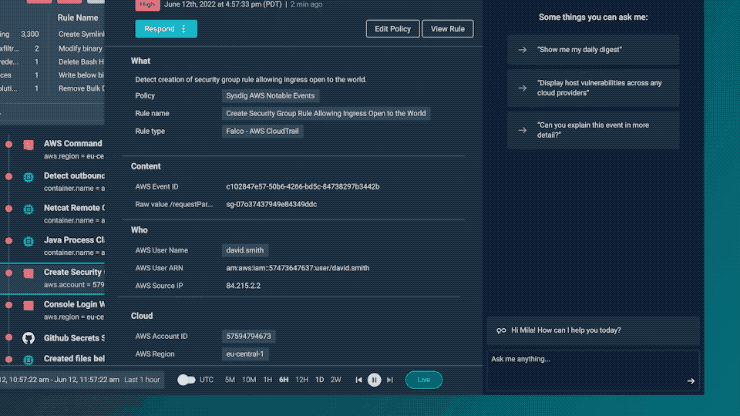The width and height of the screenshot is (740, 416).
Task: Click the Falco - AWS CloudTrail rule type tag
Action: [x=262, y=131]
